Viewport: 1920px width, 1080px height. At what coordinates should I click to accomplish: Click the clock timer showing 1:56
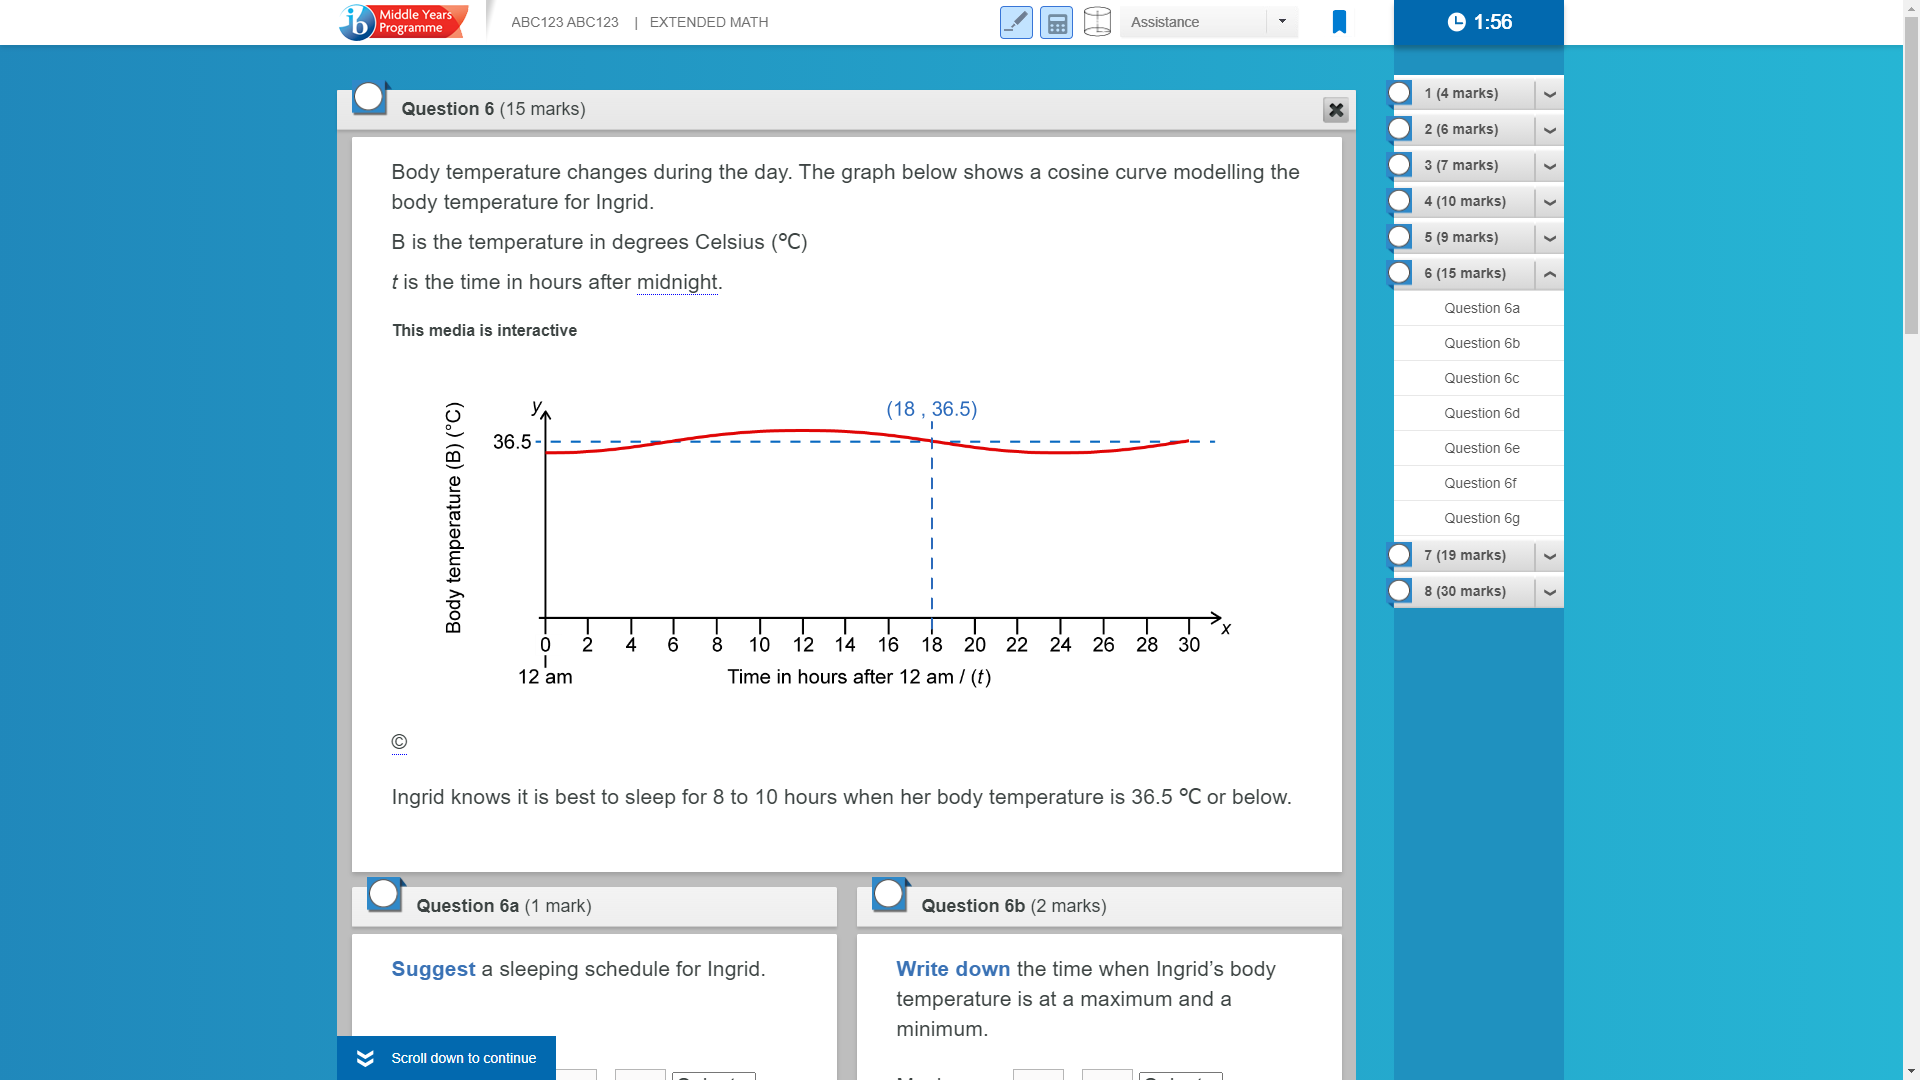tap(1479, 22)
